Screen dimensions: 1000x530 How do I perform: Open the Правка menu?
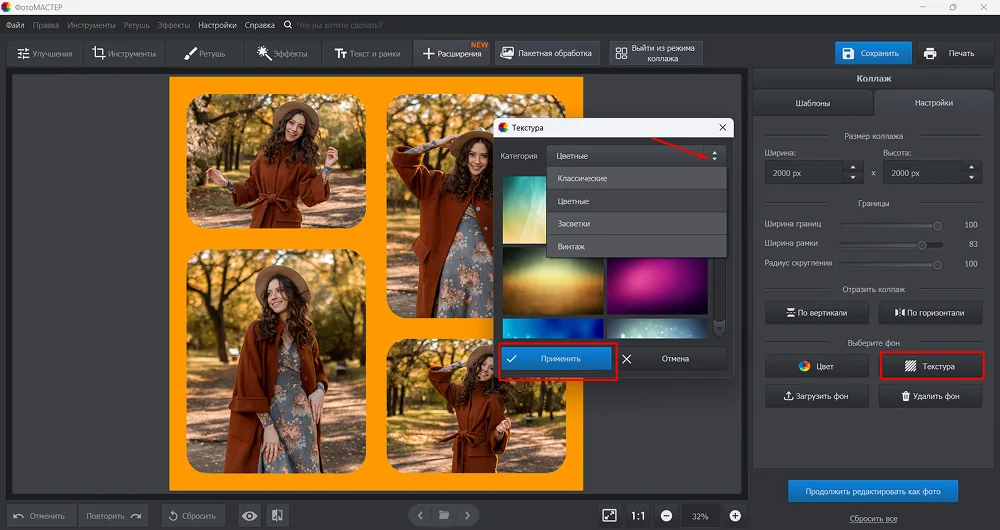click(45, 26)
